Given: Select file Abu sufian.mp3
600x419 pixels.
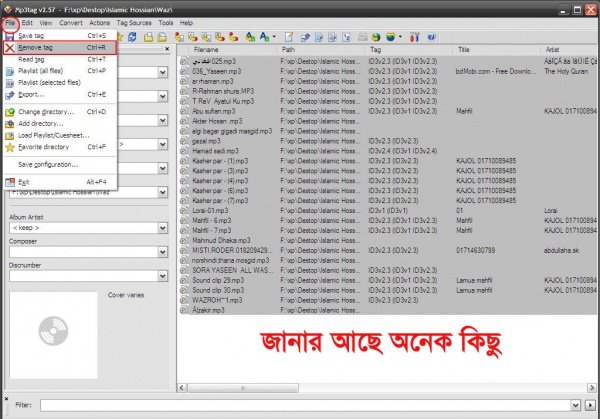Looking at the screenshot, I should tap(214, 111).
